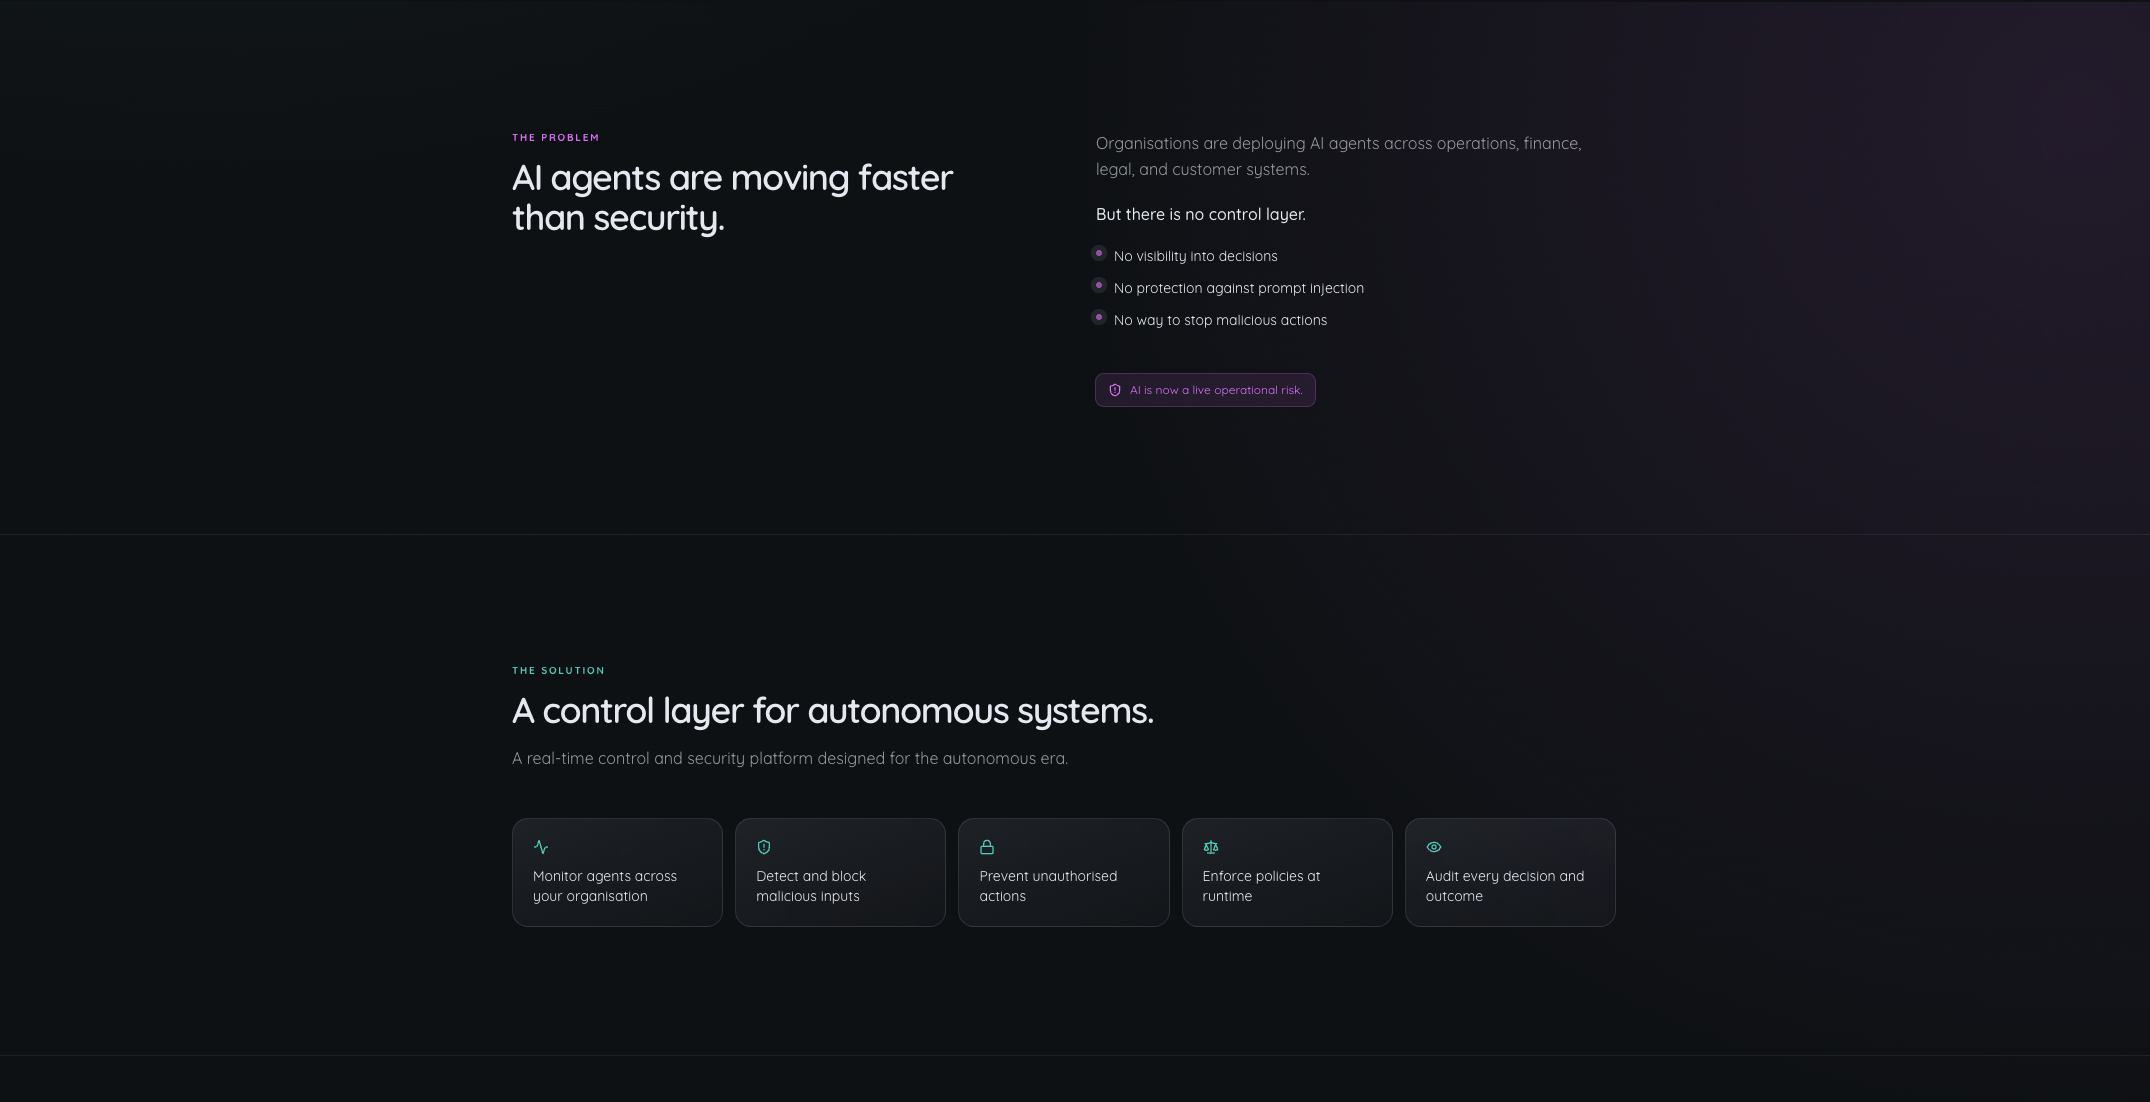The width and height of the screenshot is (2150, 1102).
Task: Open the 'Enforce policies at runtime' card
Action: tap(1287, 872)
